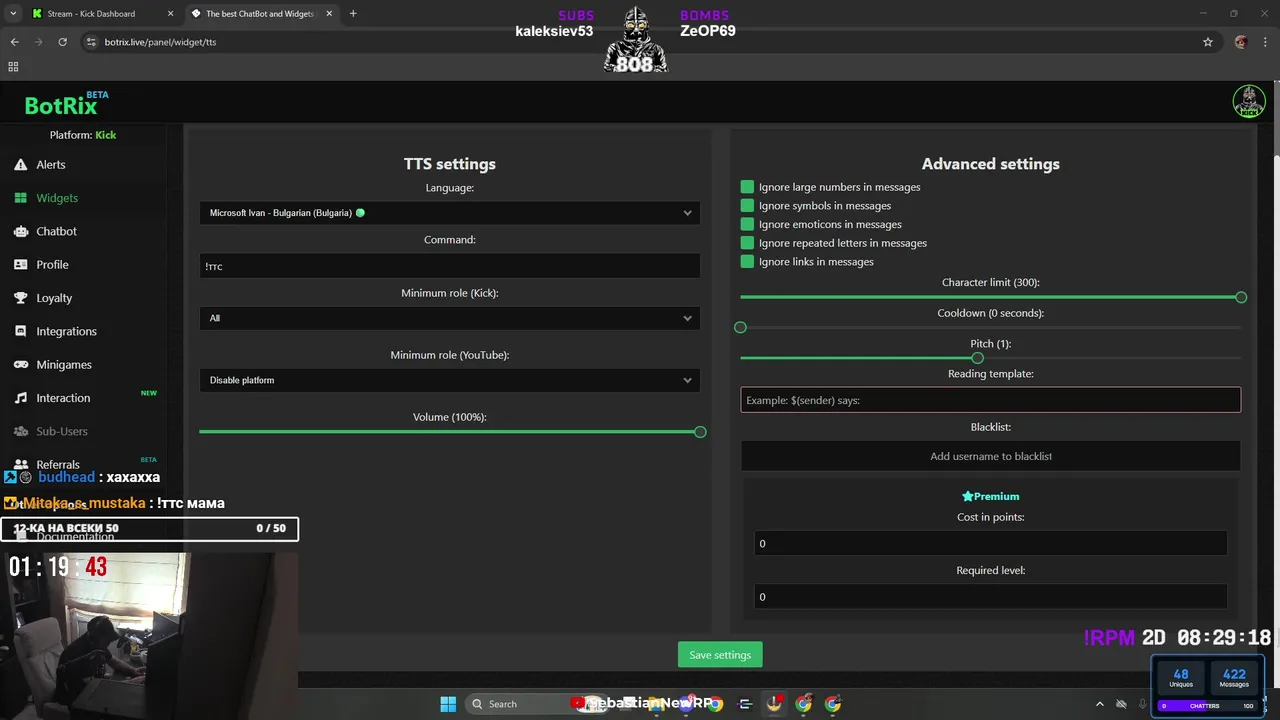Go back with the browser back arrow
The width and height of the screenshot is (1280, 720).
coord(14,42)
